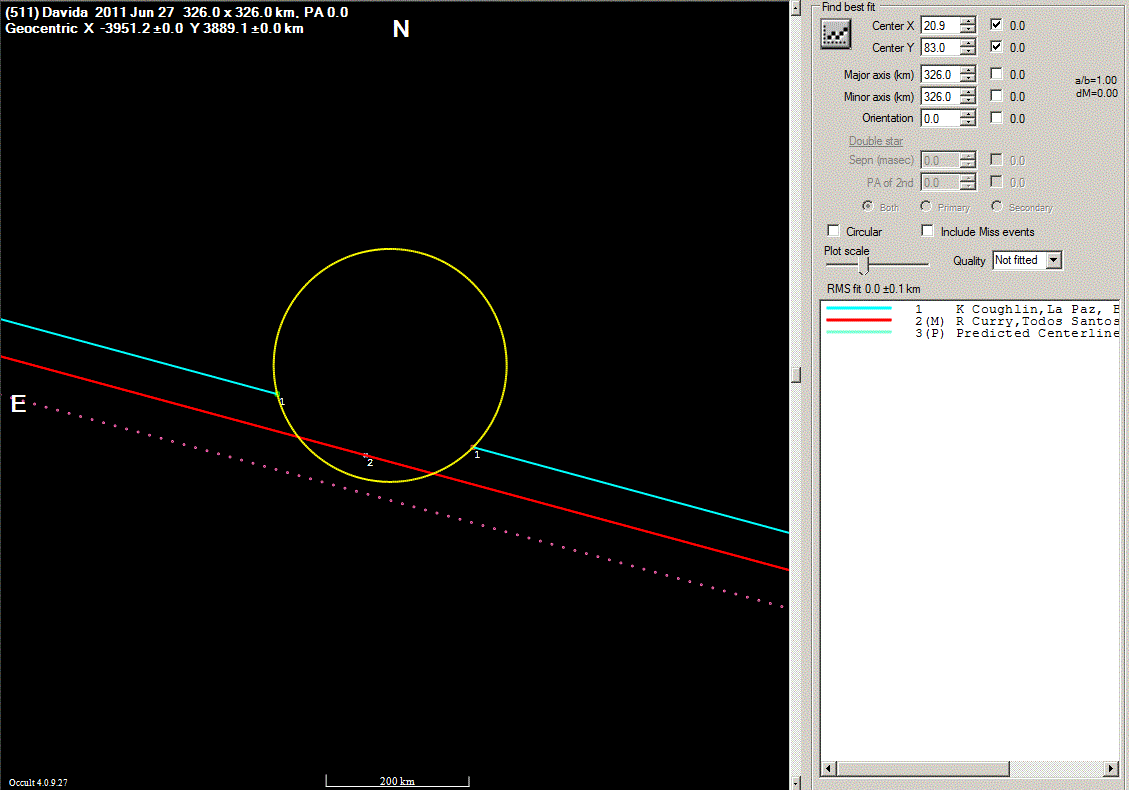Increase the Orientation value

tap(968, 114)
